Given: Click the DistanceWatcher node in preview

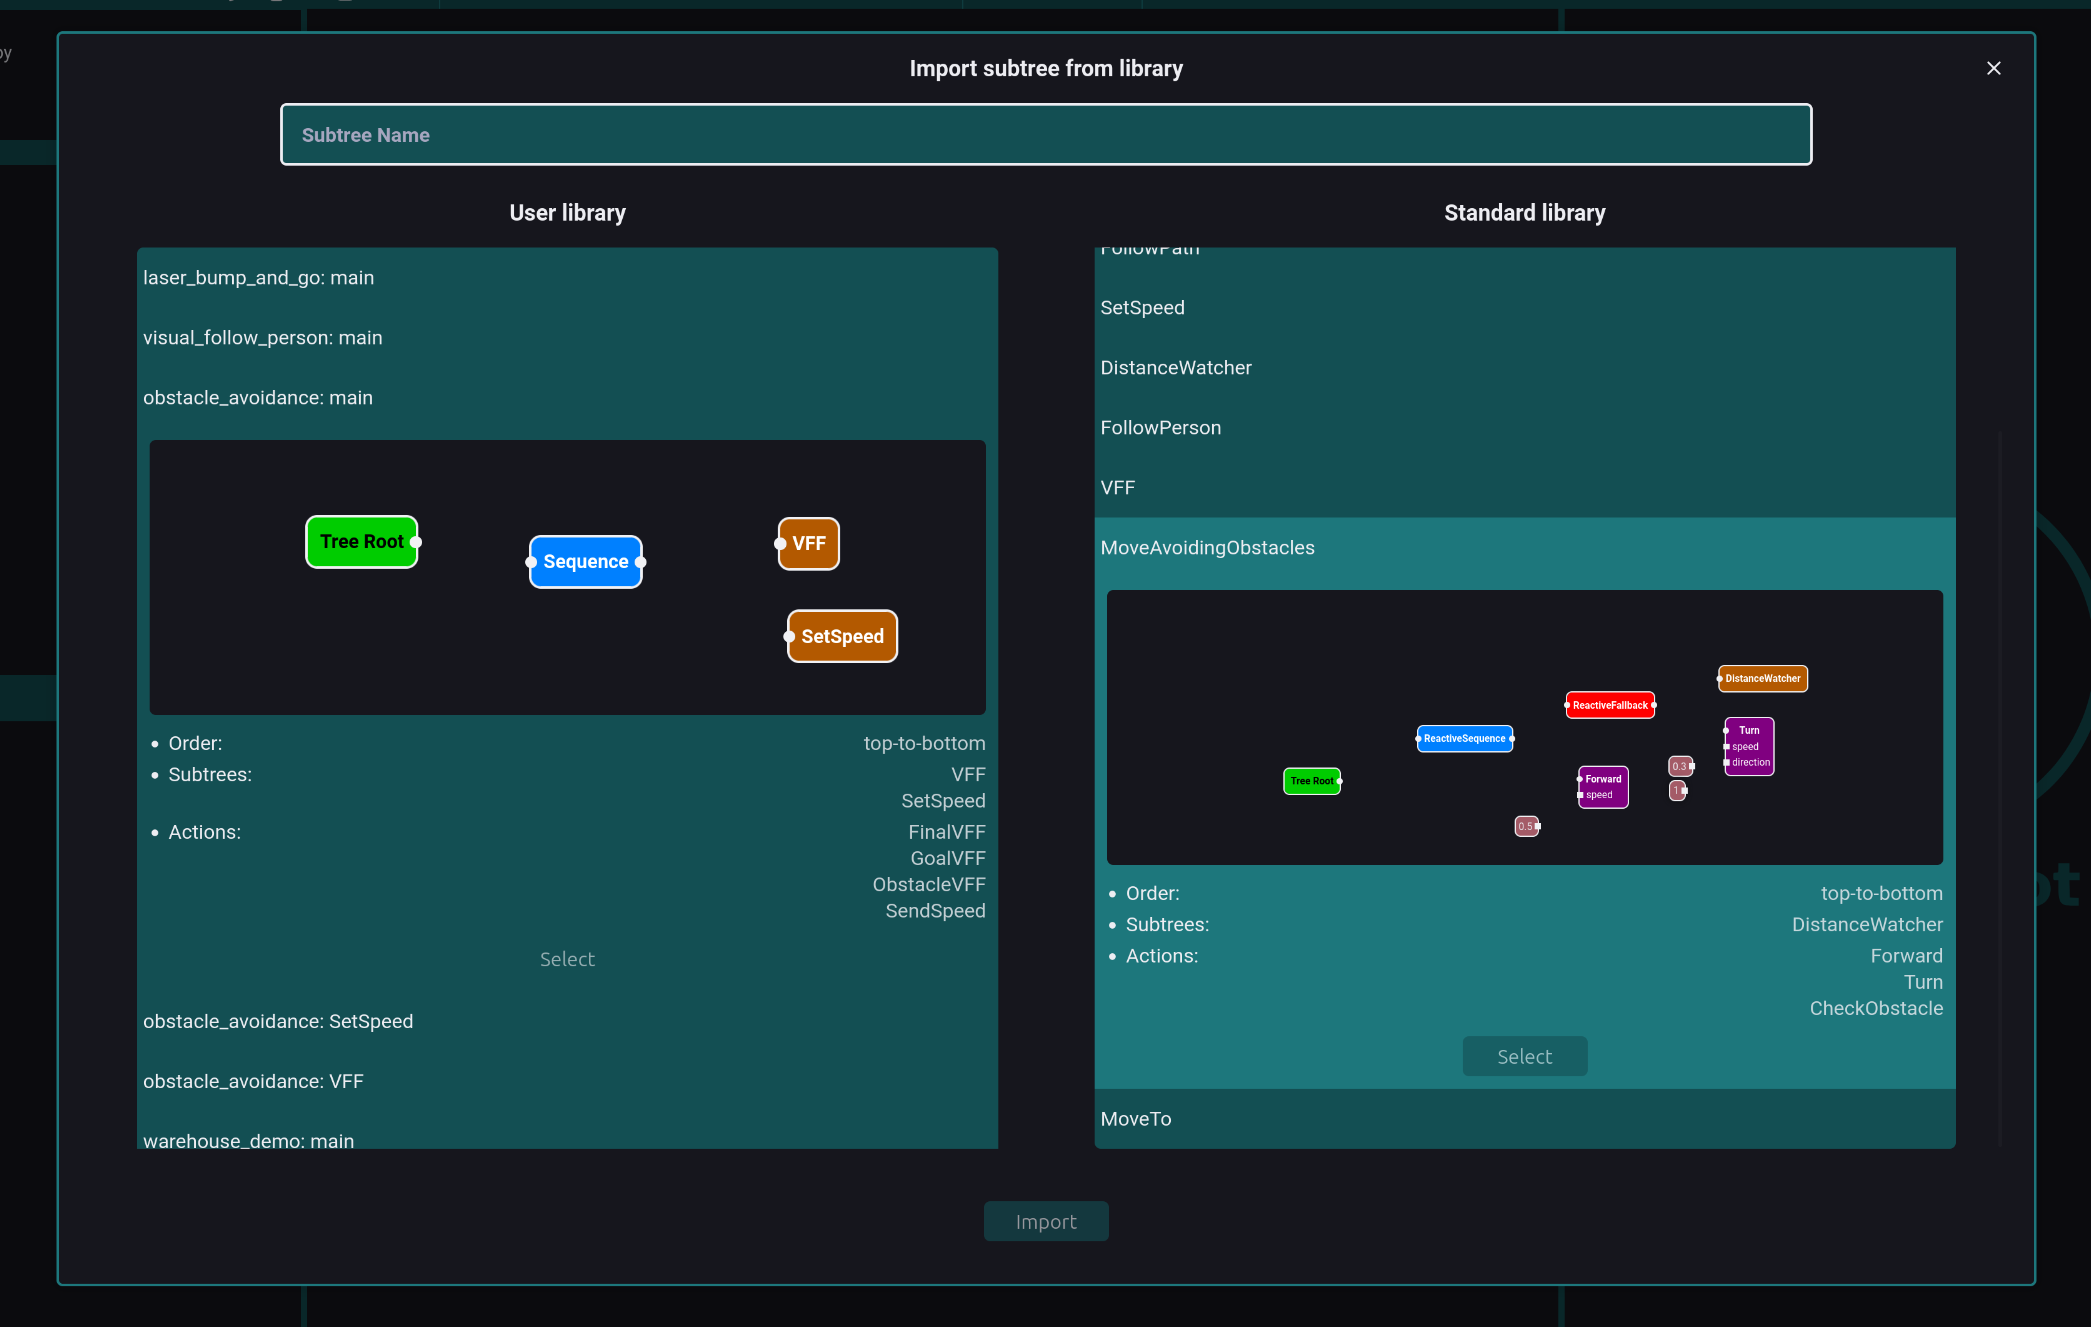Looking at the screenshot, I should 1762,679.
